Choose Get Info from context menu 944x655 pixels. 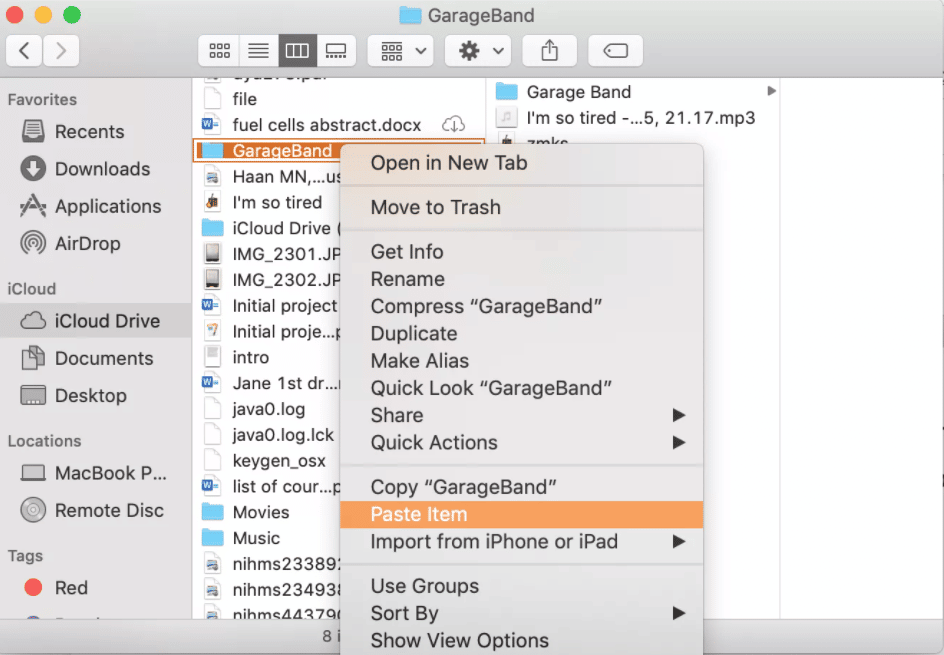click(521, 252)
